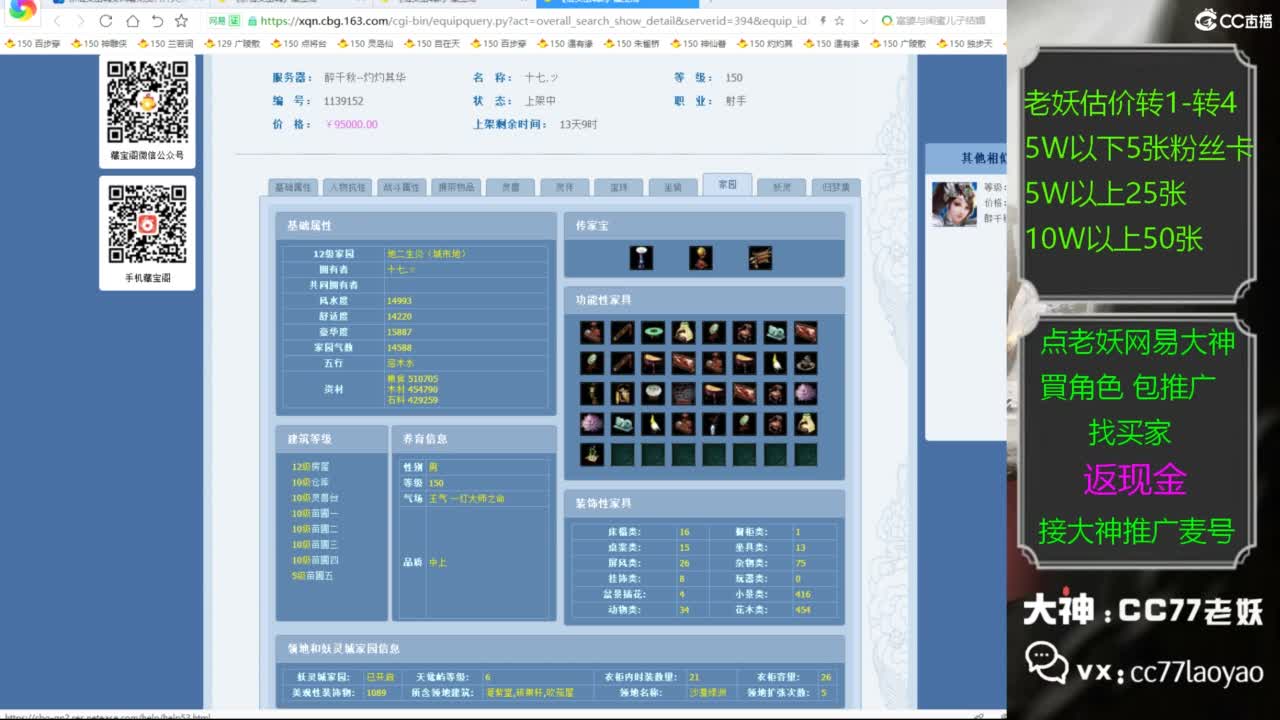The image size is (1280, 720).
Task: Click the white bird icon in second furniture row
Action: (775, 363)
